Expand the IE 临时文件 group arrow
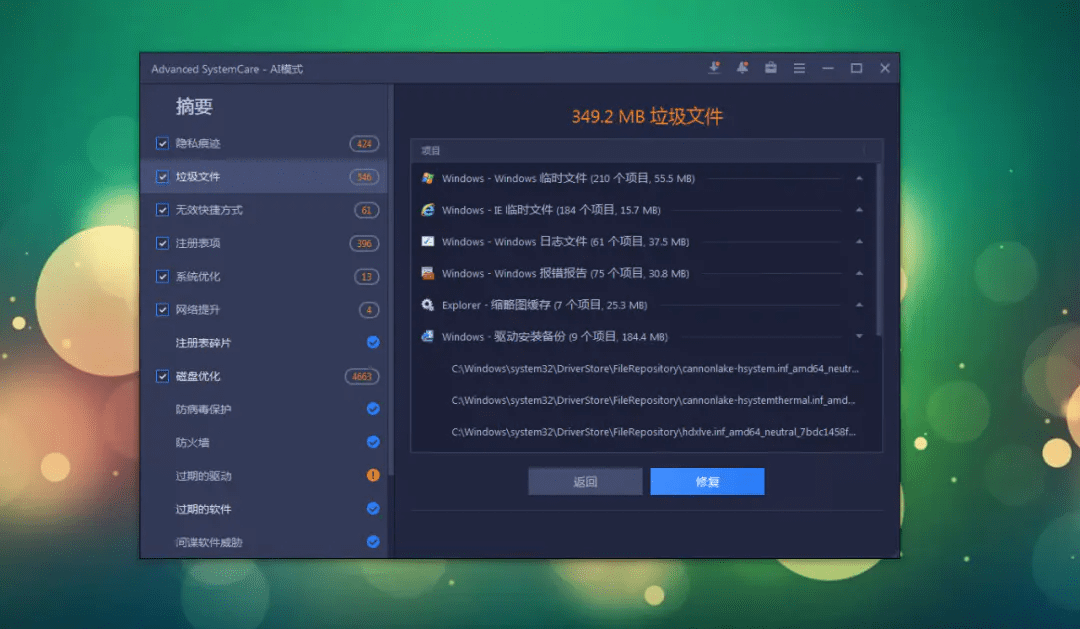Viewport: 1080px width, 629px height. [859, 209]
